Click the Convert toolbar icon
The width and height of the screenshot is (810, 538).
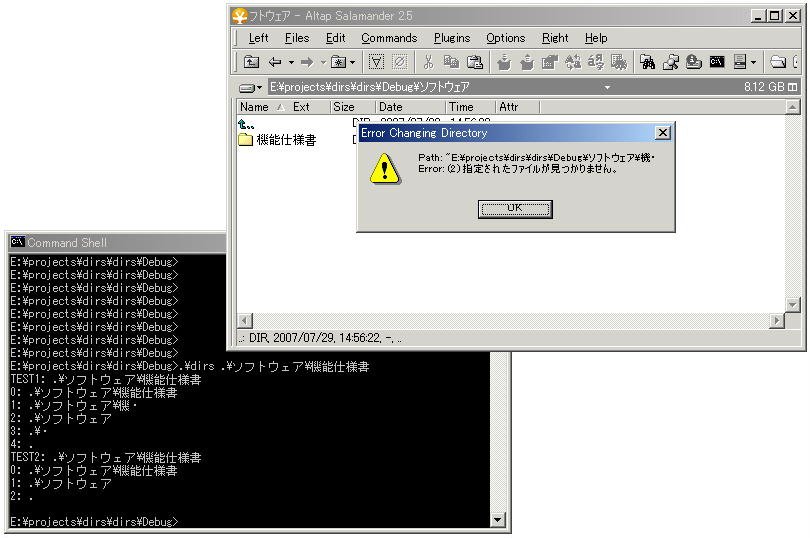click(x=596, y=63)
